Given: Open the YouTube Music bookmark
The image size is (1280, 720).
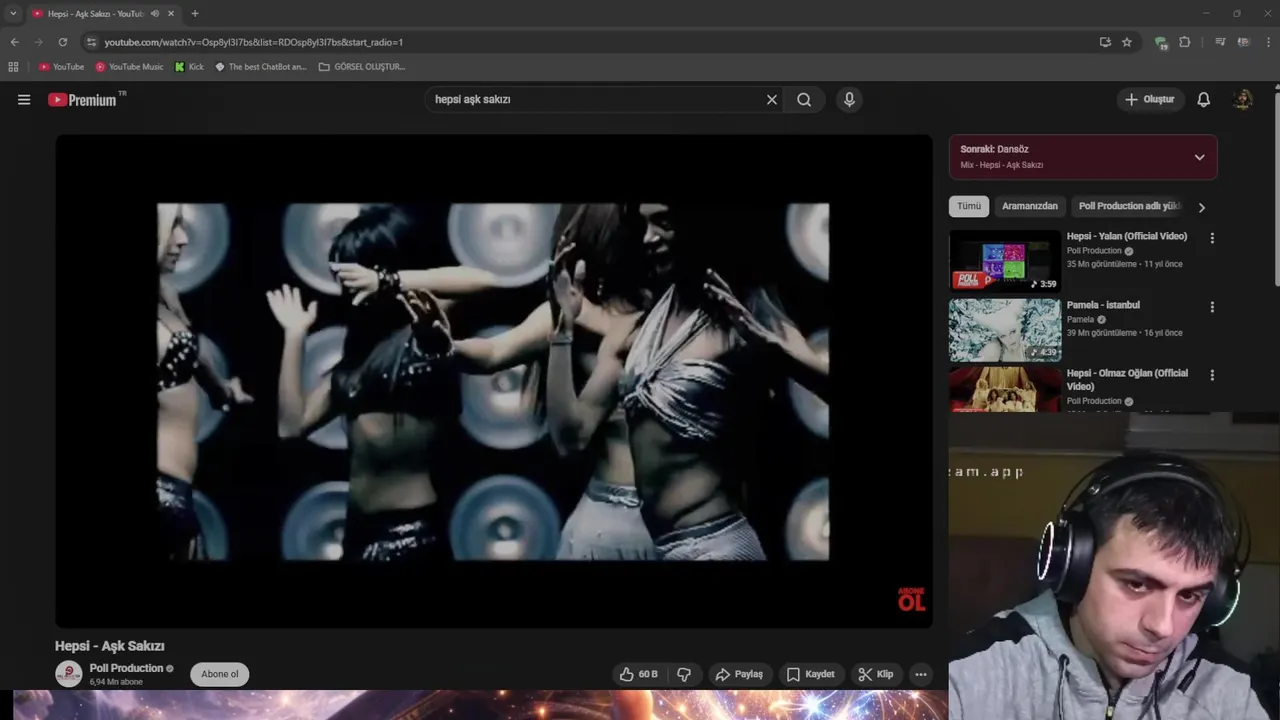Looking at the screenshot, I should (129, 67).
